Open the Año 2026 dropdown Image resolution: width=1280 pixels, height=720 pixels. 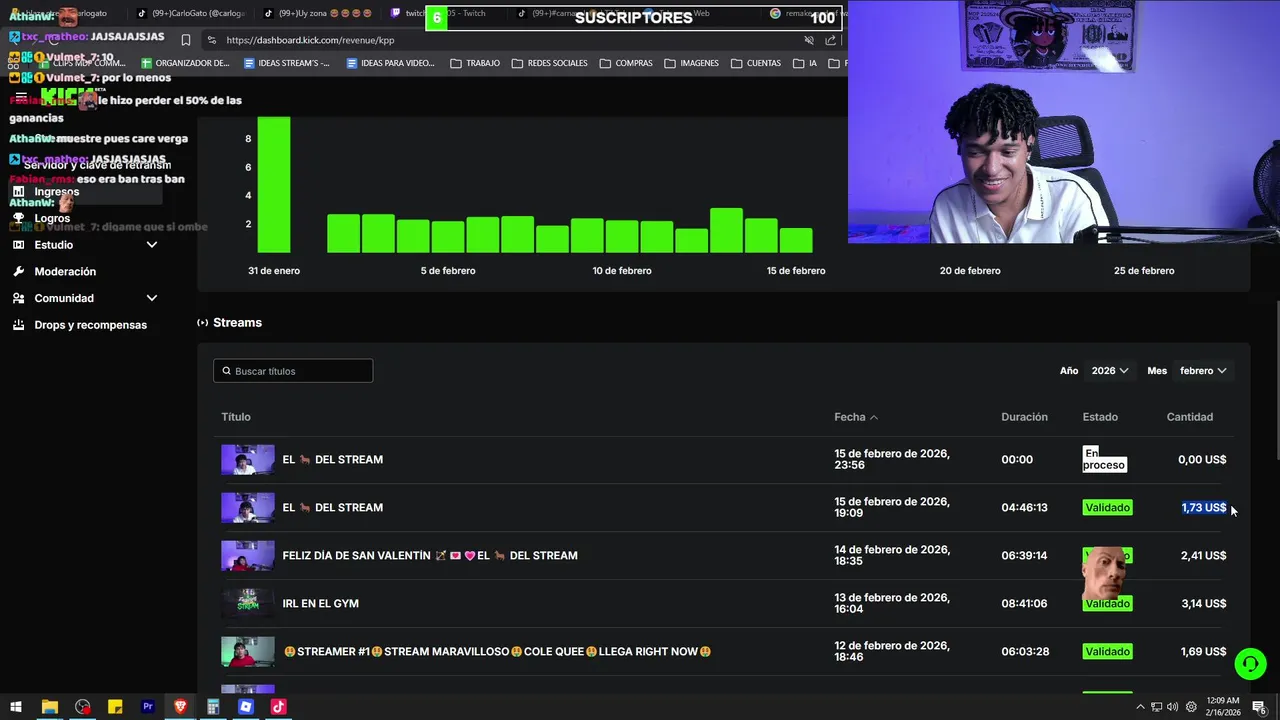coord(1110,371)
